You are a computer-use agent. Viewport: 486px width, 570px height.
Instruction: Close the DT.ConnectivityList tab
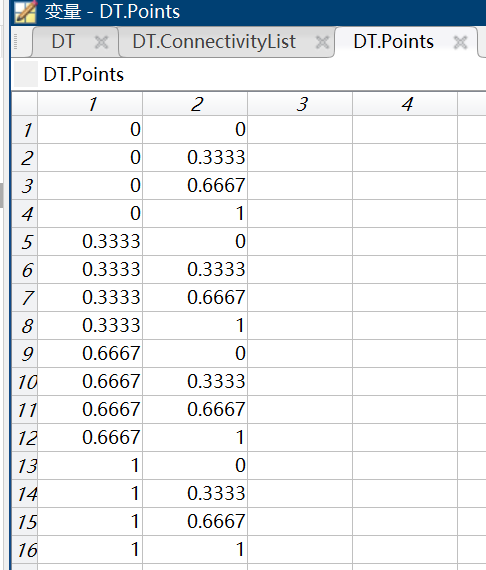tap(322, 43)
